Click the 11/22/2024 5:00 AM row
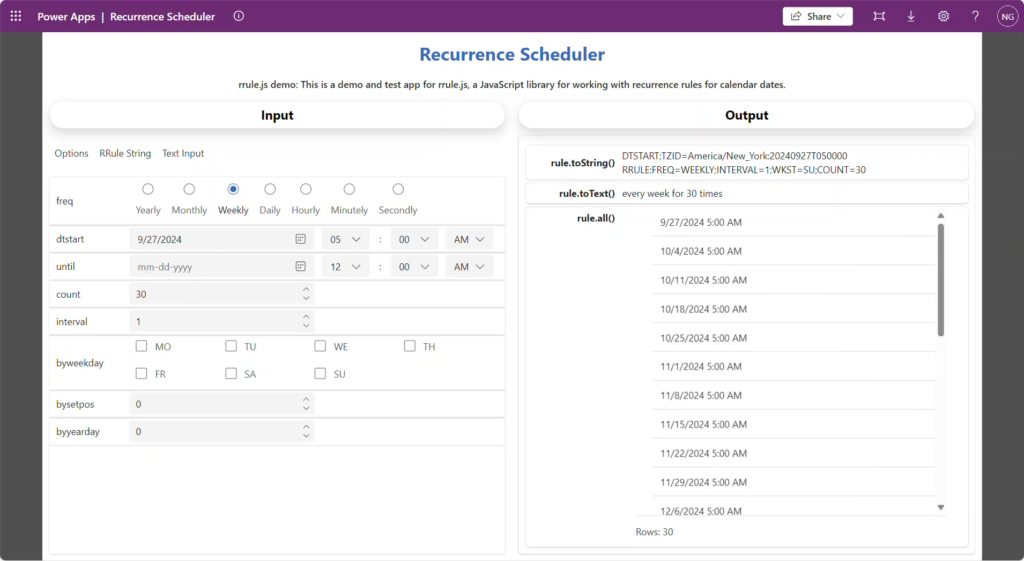Viewport: 1024px width, 561px height. click(x=793, y=453)
